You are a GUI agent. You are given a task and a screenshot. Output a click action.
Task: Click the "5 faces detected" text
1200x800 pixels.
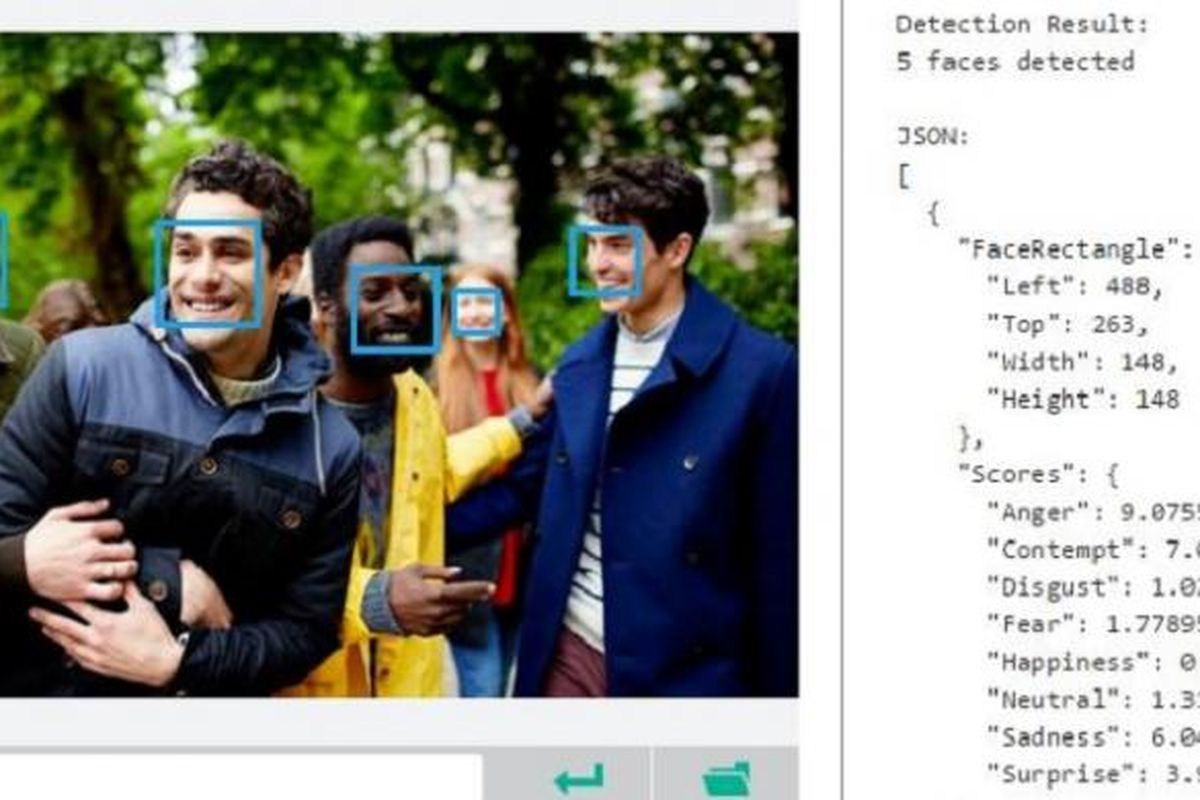[1015, 62]
